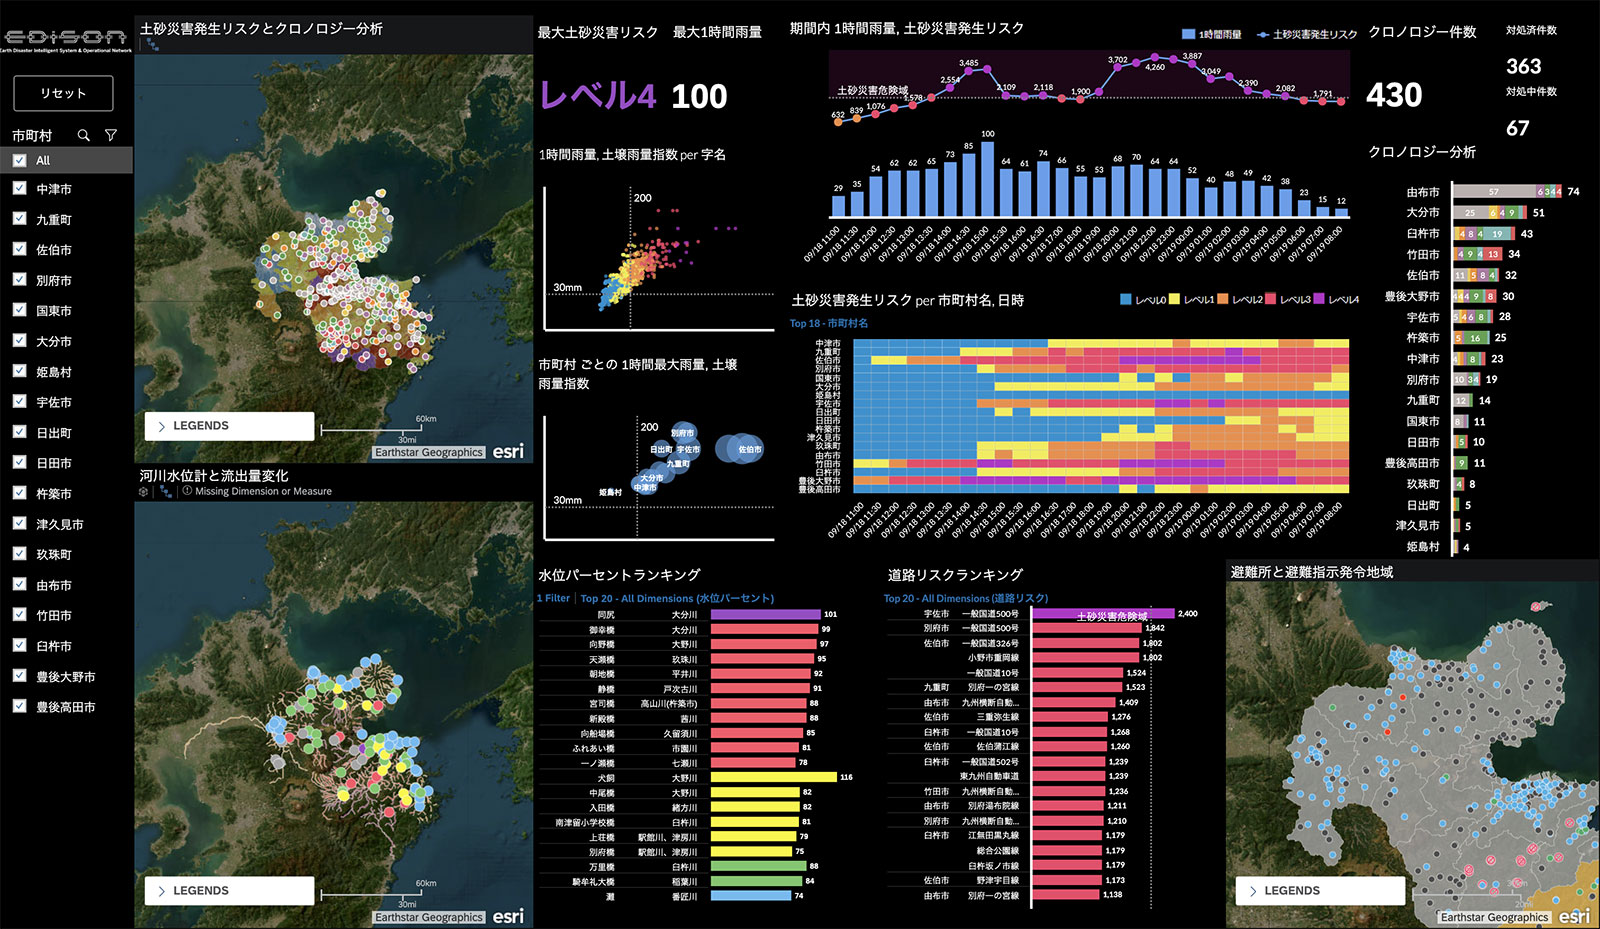Select the 由布市 bar in chronology analysis
This screenshot has height=929, width=1600.
(x=1507, y=191)
